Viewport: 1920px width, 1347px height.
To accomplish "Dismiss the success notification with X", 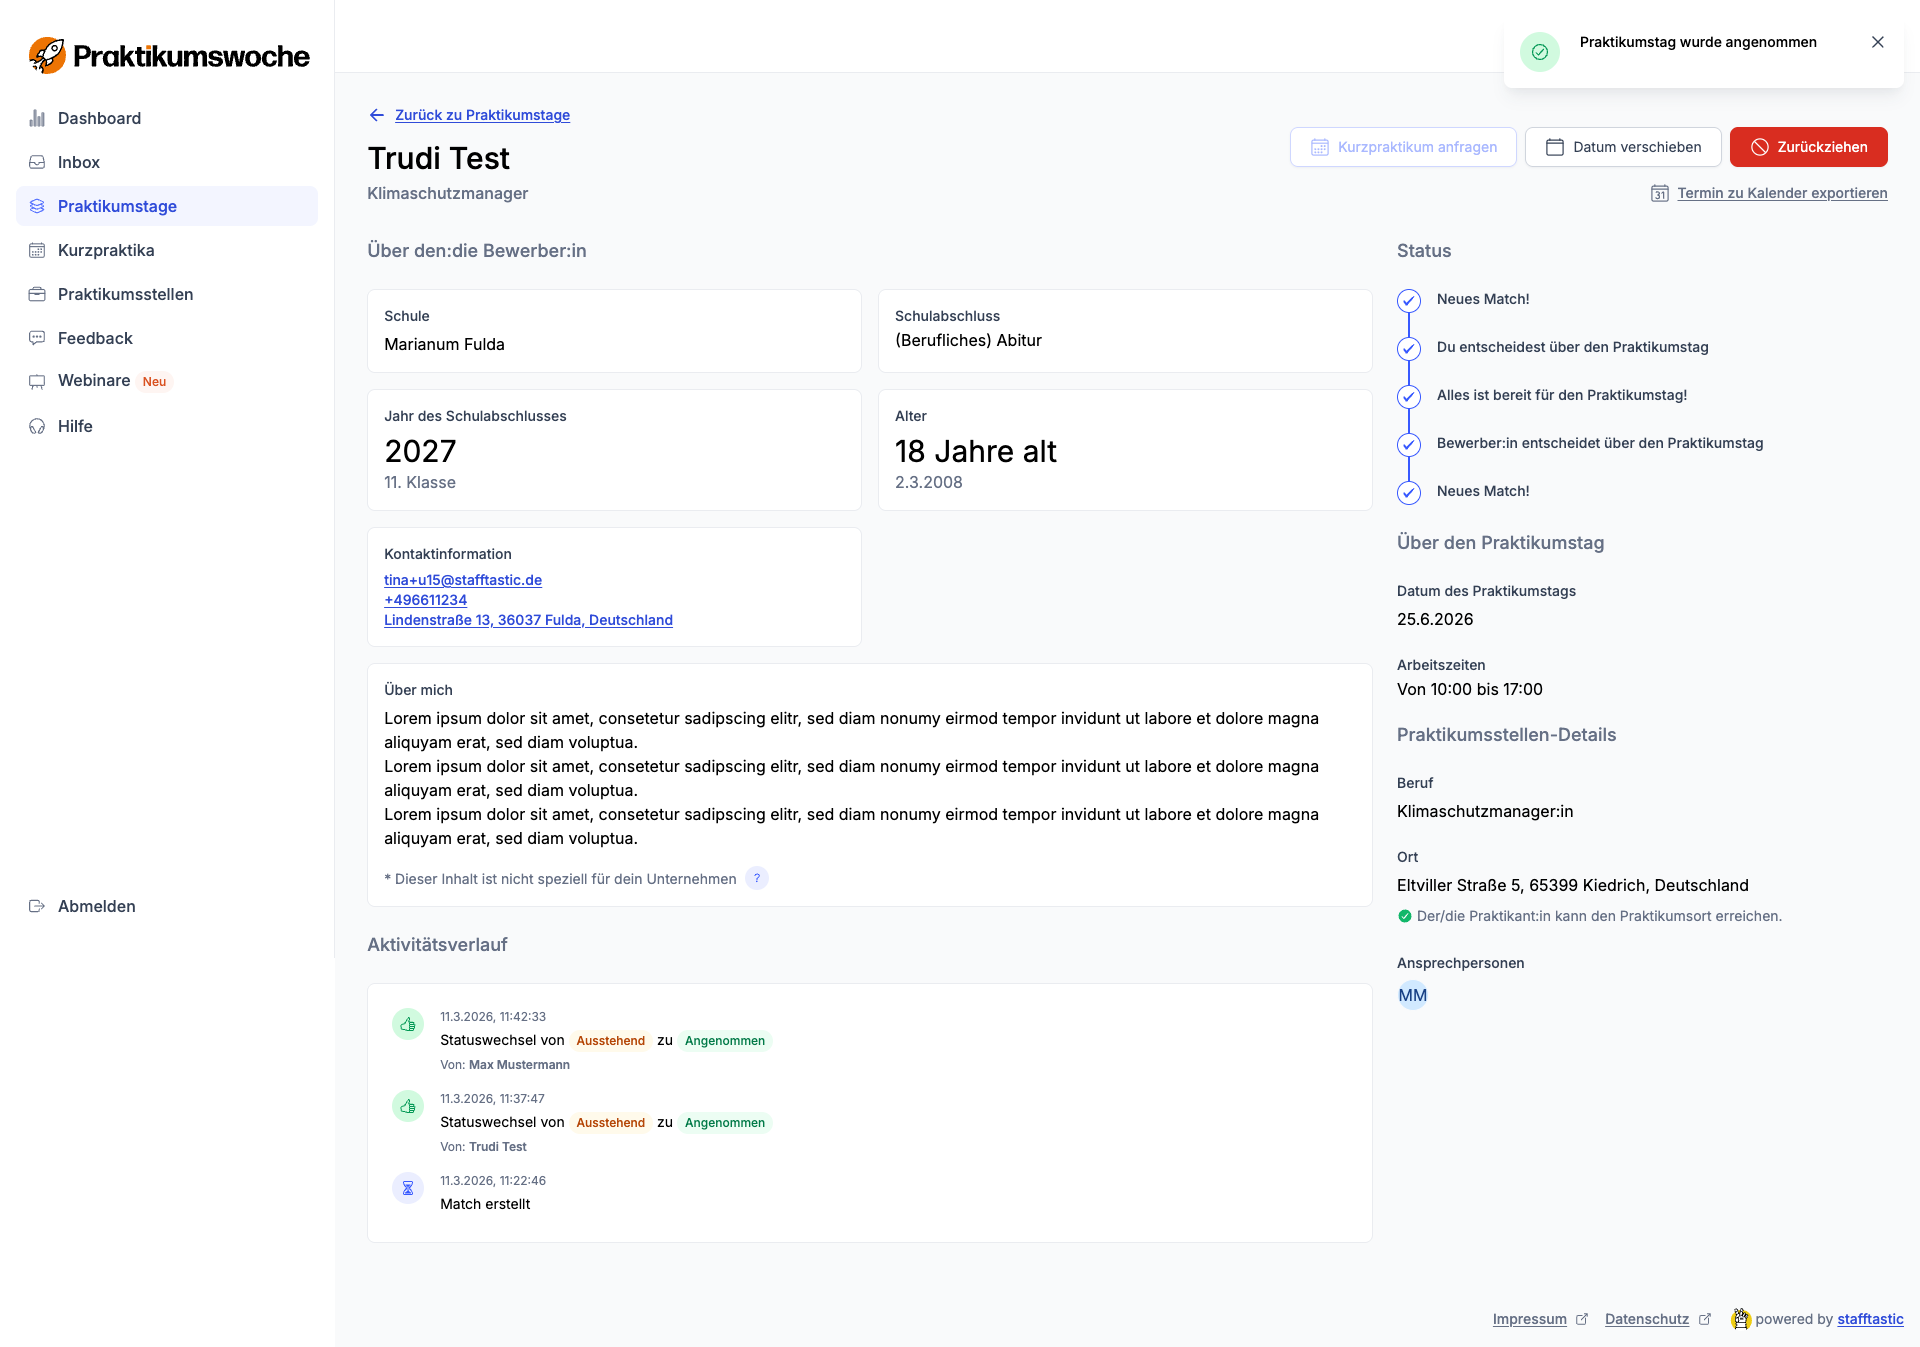I will click(x=1877, y=42).
